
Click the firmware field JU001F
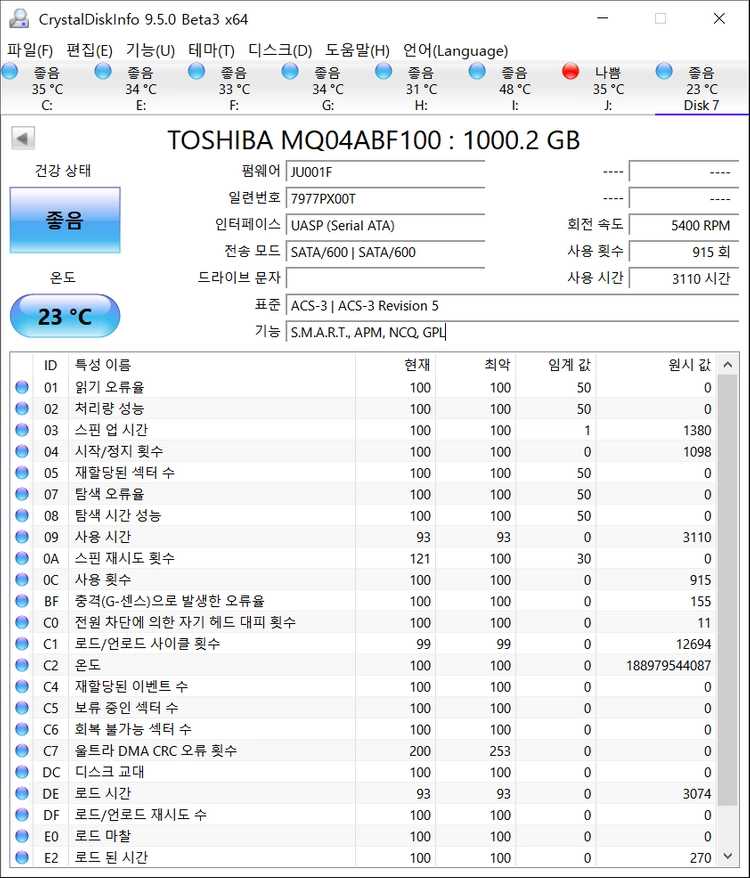click(385, 171)
